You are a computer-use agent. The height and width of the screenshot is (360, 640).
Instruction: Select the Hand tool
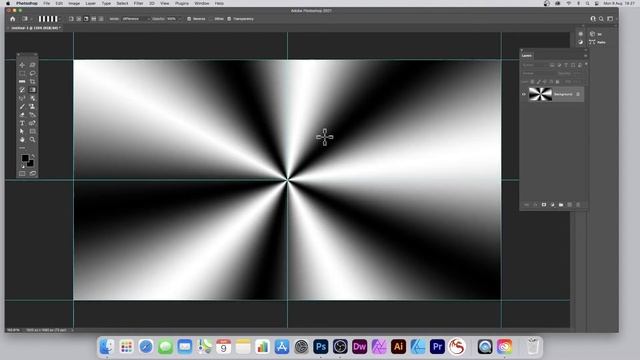pyautogui.click(x=22, y=140)
